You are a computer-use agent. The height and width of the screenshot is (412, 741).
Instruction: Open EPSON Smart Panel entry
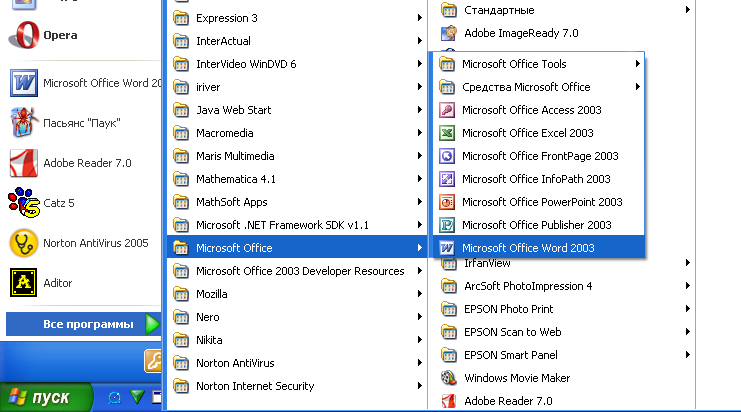[x=562, y=355]
